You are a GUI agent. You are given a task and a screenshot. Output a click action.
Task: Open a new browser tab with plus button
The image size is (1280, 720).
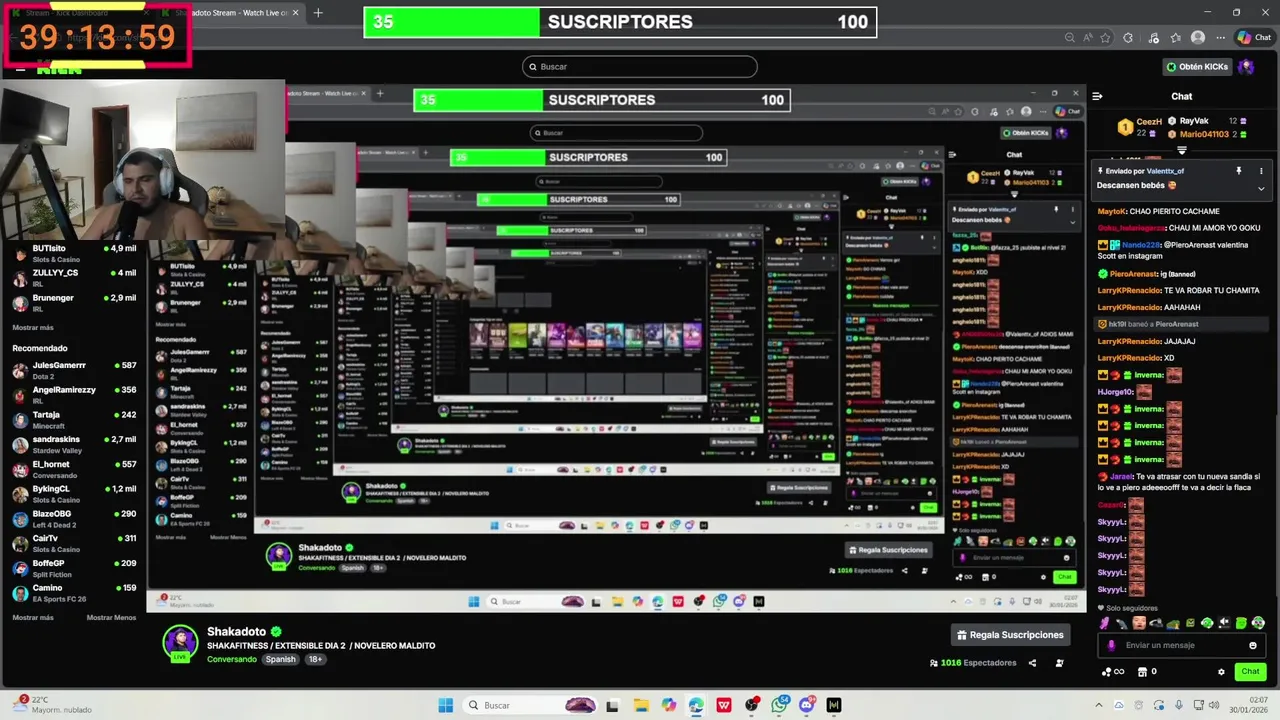coord(318,13)
